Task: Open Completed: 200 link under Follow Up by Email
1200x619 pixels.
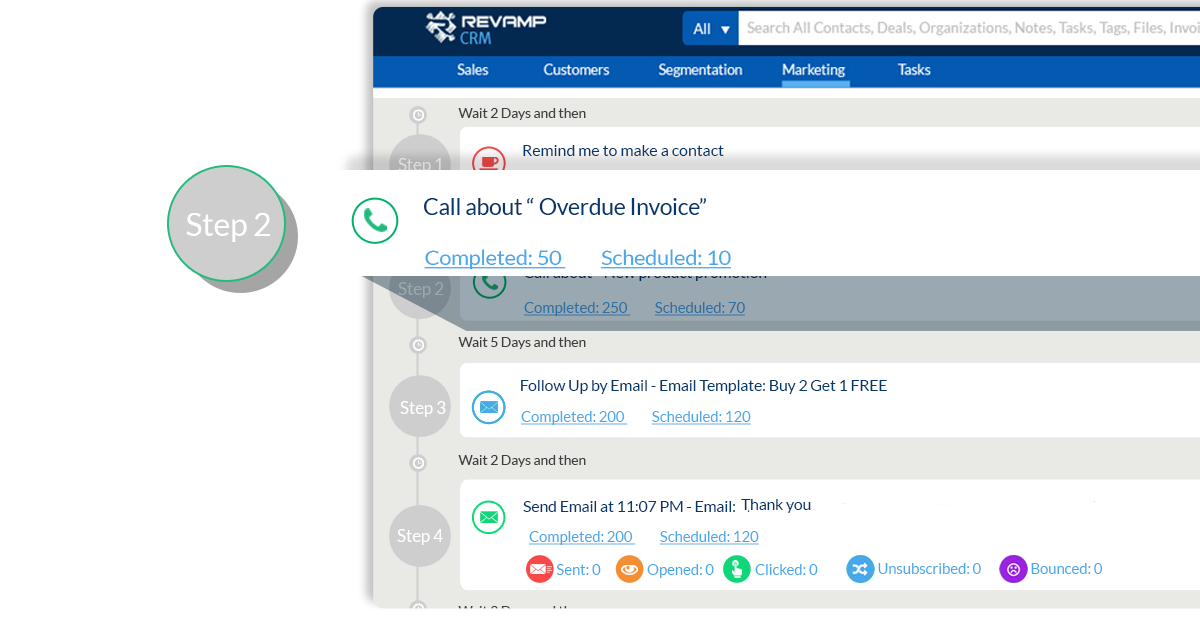Action: (x=573, y=417)
